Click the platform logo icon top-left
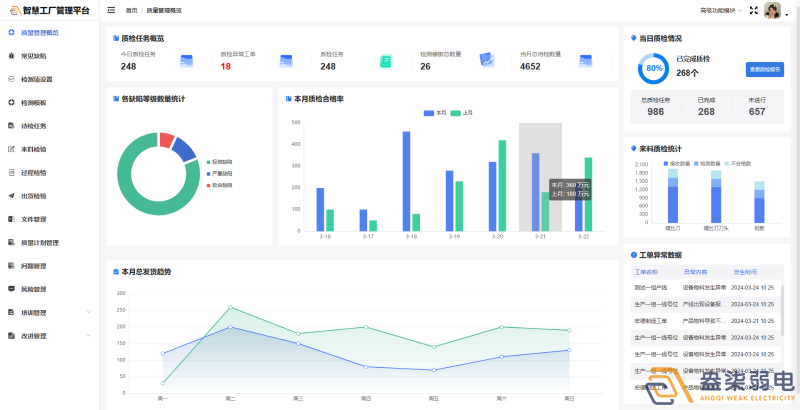Screen dimensions: 800x410 pos(15,10)
